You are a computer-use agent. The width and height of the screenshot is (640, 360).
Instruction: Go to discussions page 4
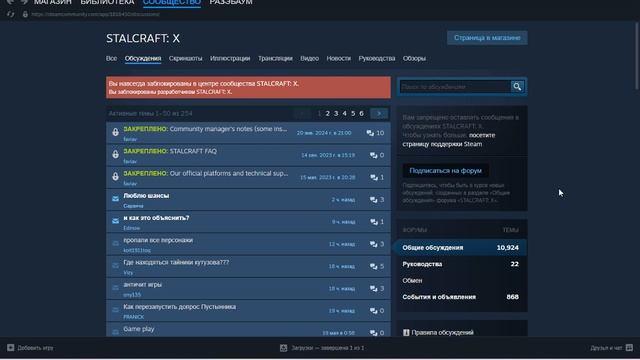[x=344, y=113]
